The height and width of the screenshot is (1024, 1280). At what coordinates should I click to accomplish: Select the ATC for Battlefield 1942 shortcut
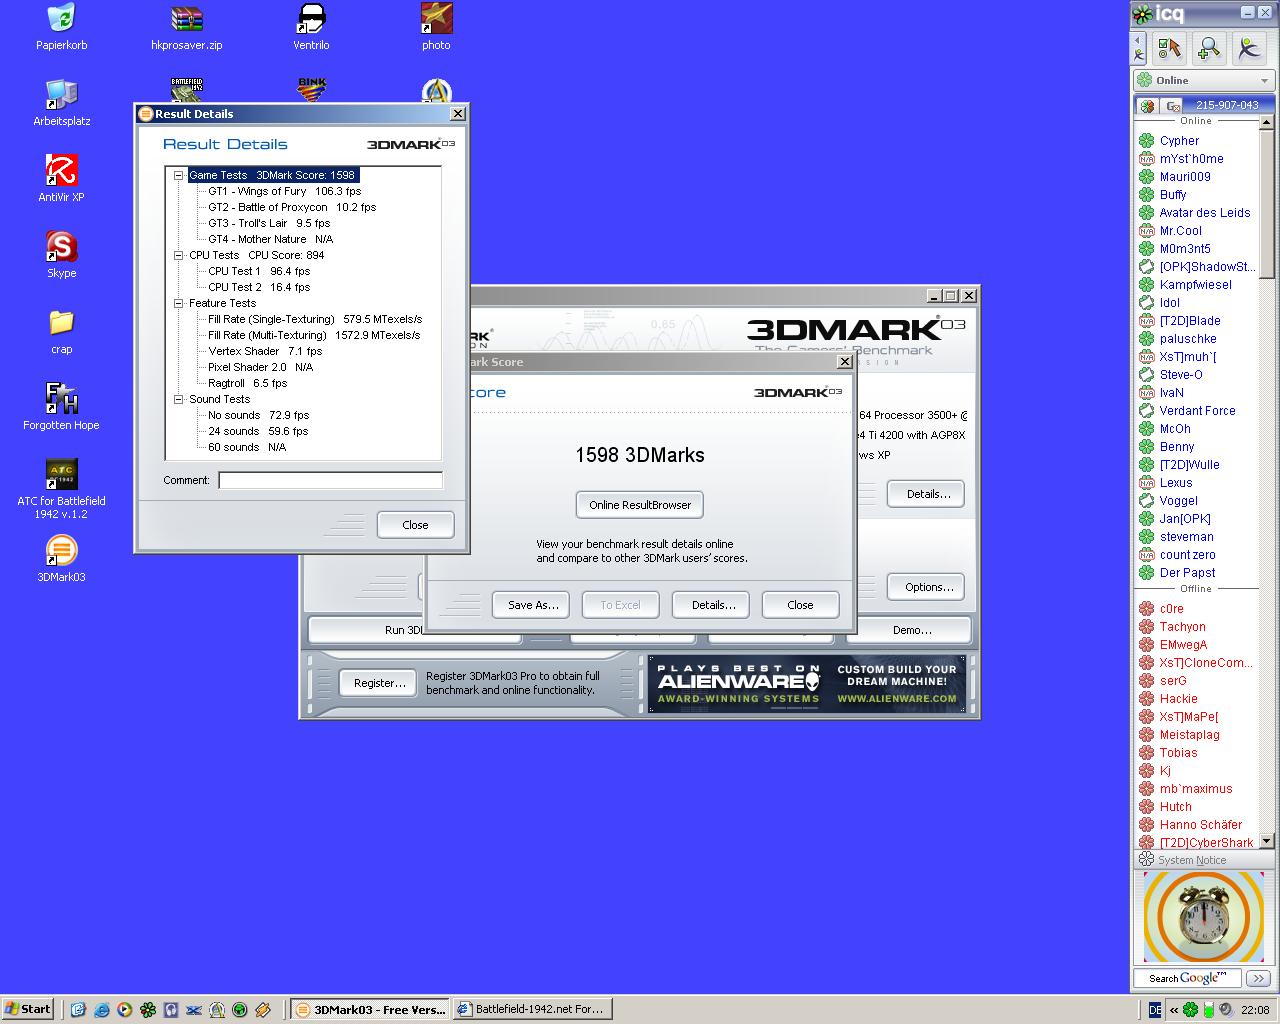click(61, 490)
